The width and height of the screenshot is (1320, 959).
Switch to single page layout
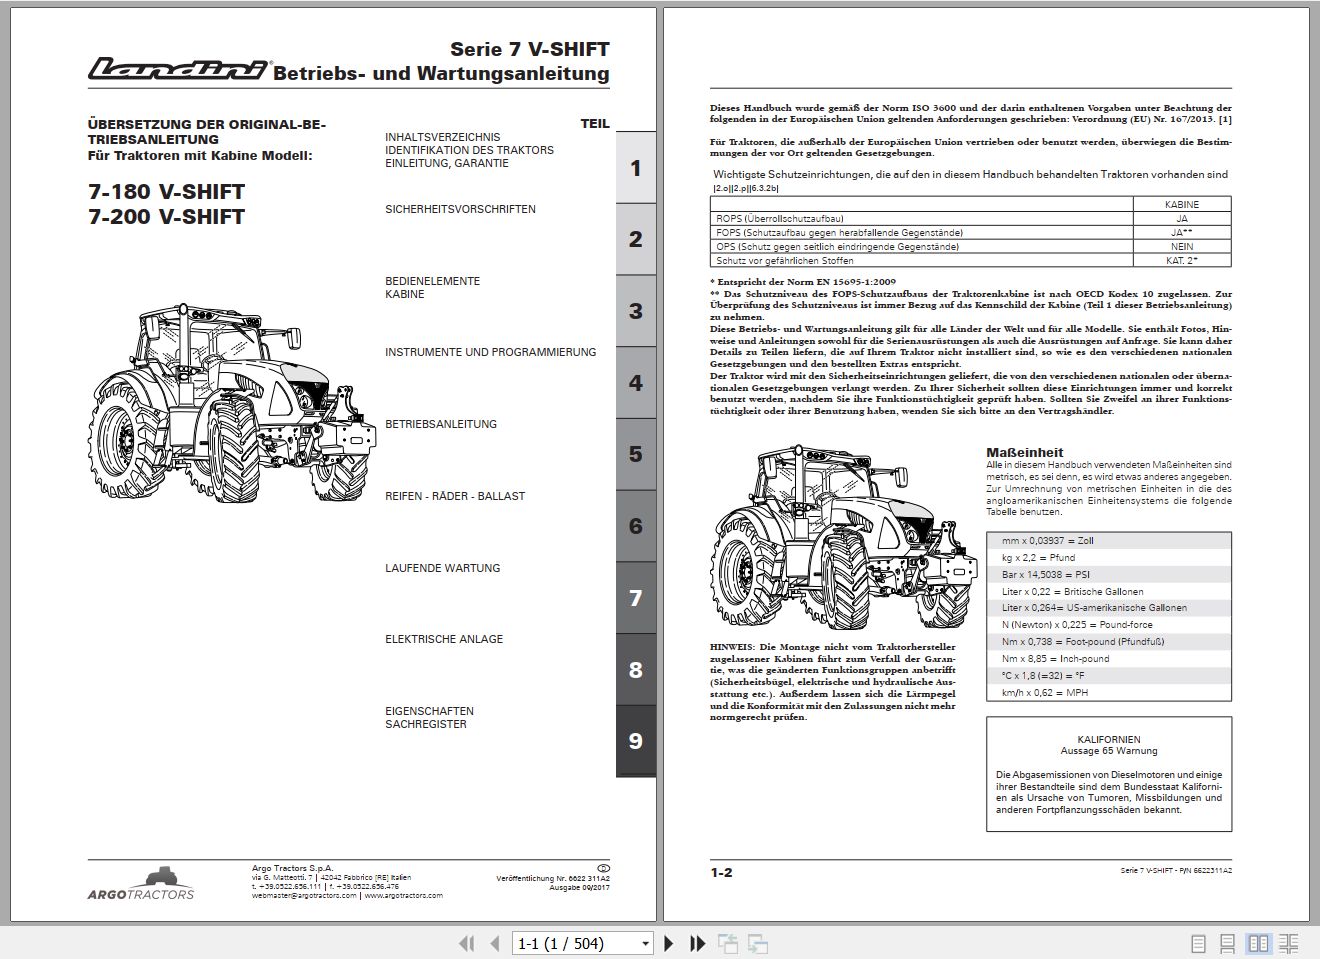click(x=1199, y=943)
